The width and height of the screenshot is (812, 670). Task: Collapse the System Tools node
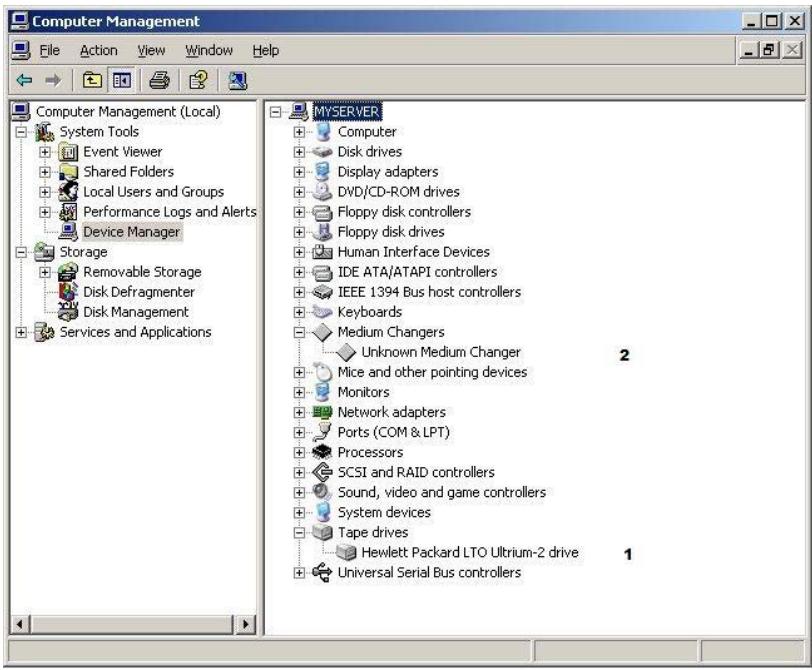point(21,132)
